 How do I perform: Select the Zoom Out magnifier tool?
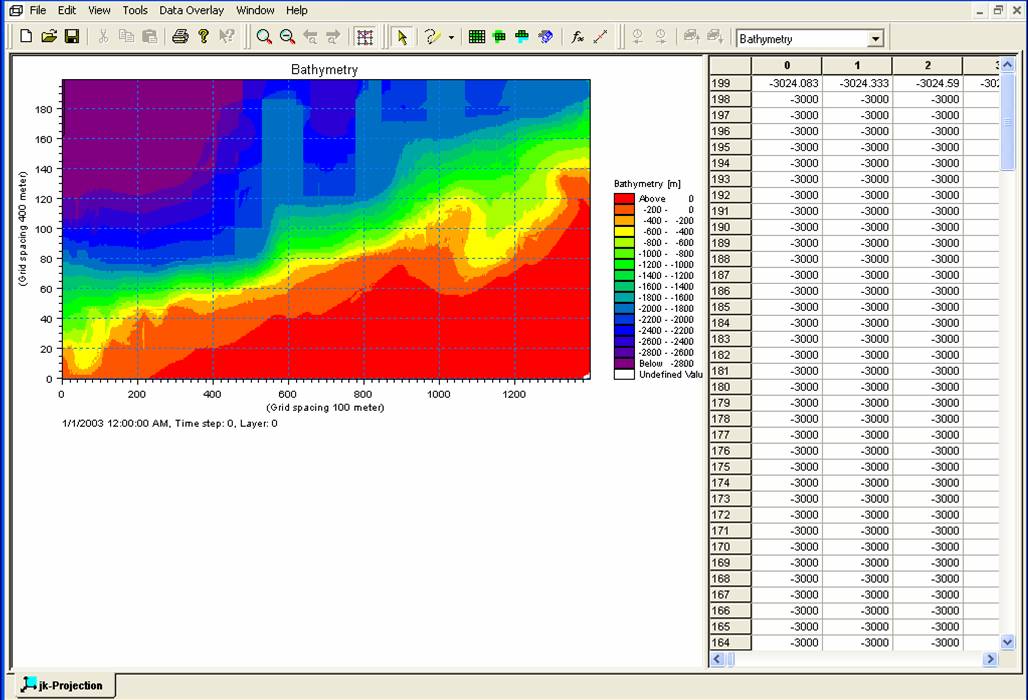287,37
